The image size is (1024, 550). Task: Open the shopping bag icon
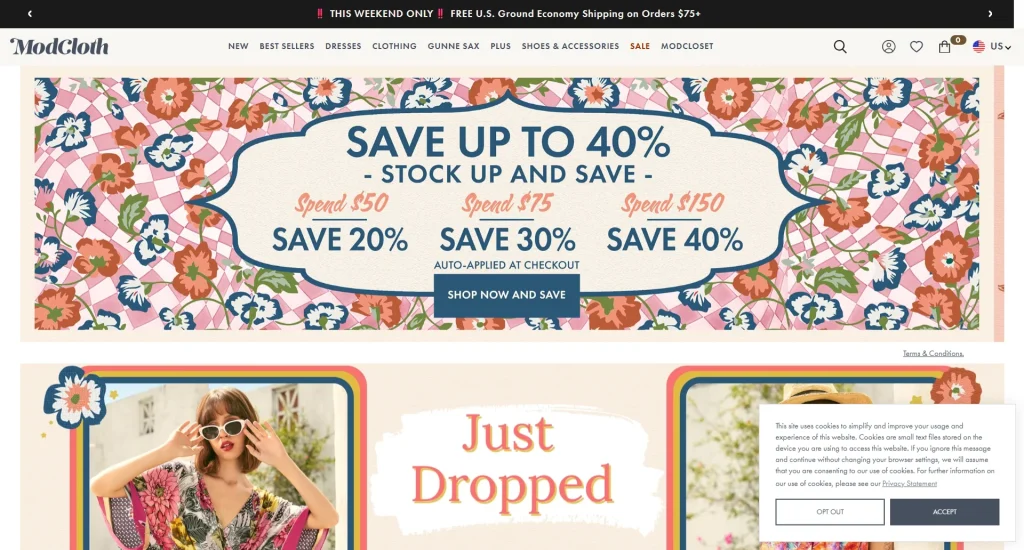(944, 46)
